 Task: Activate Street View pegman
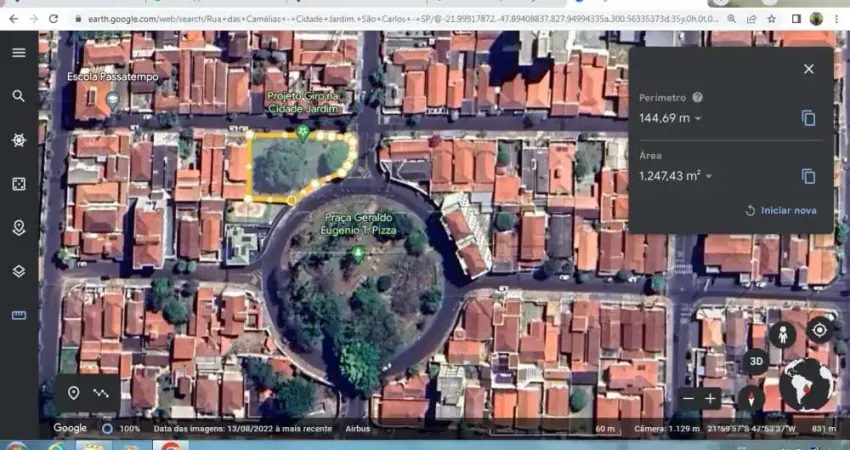click(x=782, y=335)
